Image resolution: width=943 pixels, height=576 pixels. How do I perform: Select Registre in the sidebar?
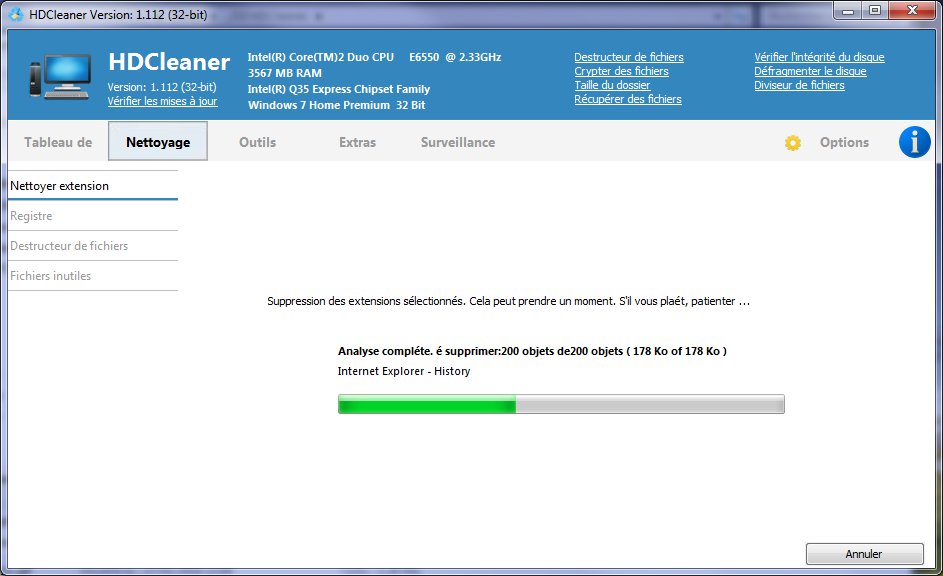[93, 216]
